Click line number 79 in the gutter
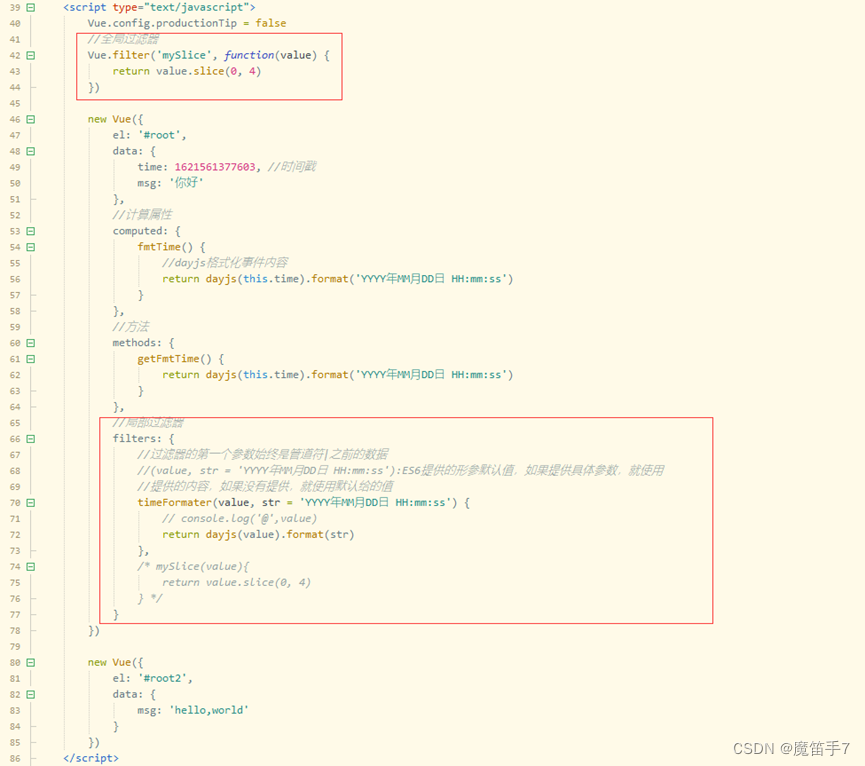Screen dimensions: 865x766 15,646
